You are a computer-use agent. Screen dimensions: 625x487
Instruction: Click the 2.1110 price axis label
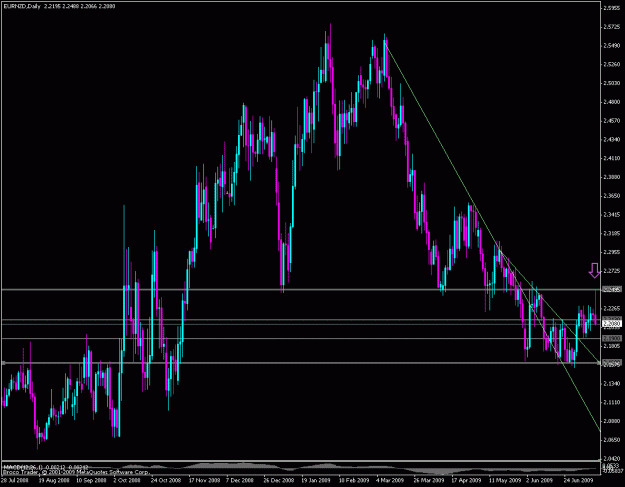click(x=612, y=403)
